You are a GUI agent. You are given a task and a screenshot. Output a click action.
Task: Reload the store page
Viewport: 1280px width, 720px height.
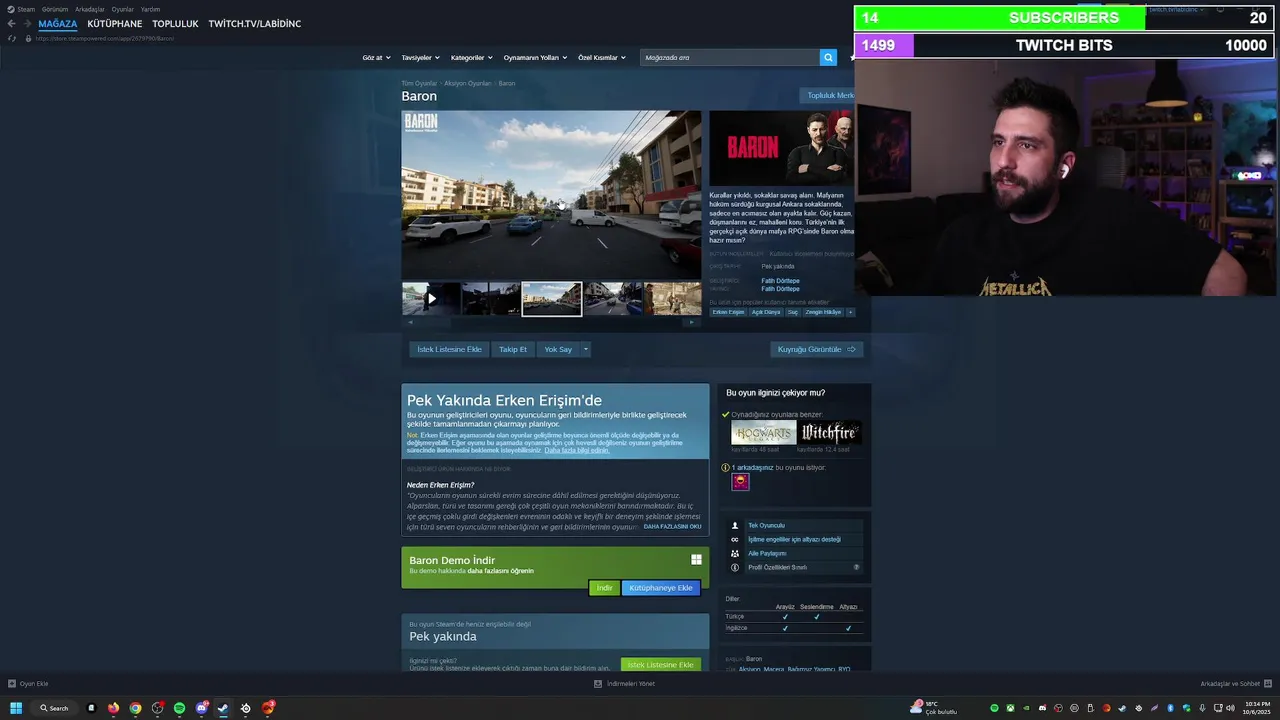pos(12,38)
